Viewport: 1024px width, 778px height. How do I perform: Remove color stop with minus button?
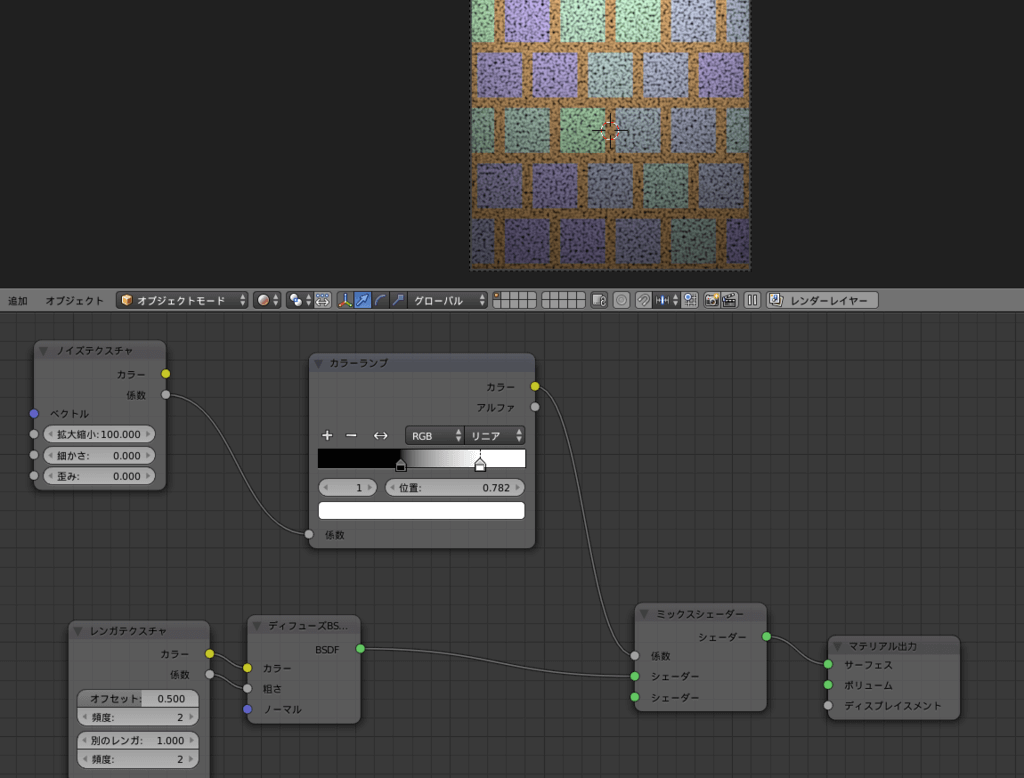(351, 435)
